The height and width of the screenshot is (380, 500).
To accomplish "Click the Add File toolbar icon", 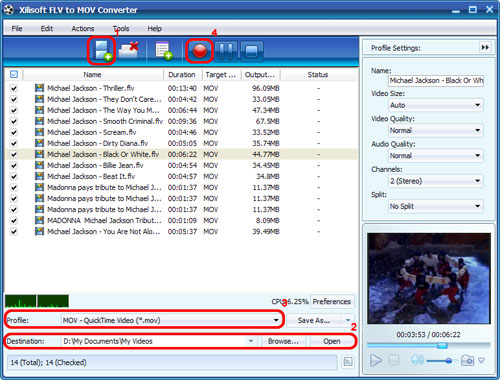I will coord(102,51).
